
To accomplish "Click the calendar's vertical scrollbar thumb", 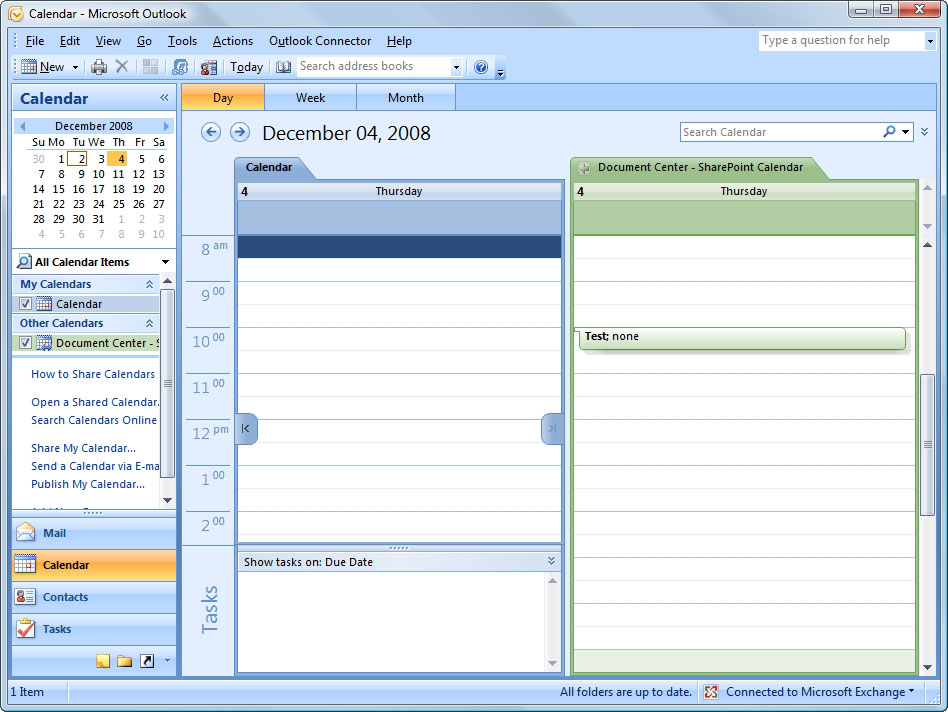I will (x=927, y=444).
